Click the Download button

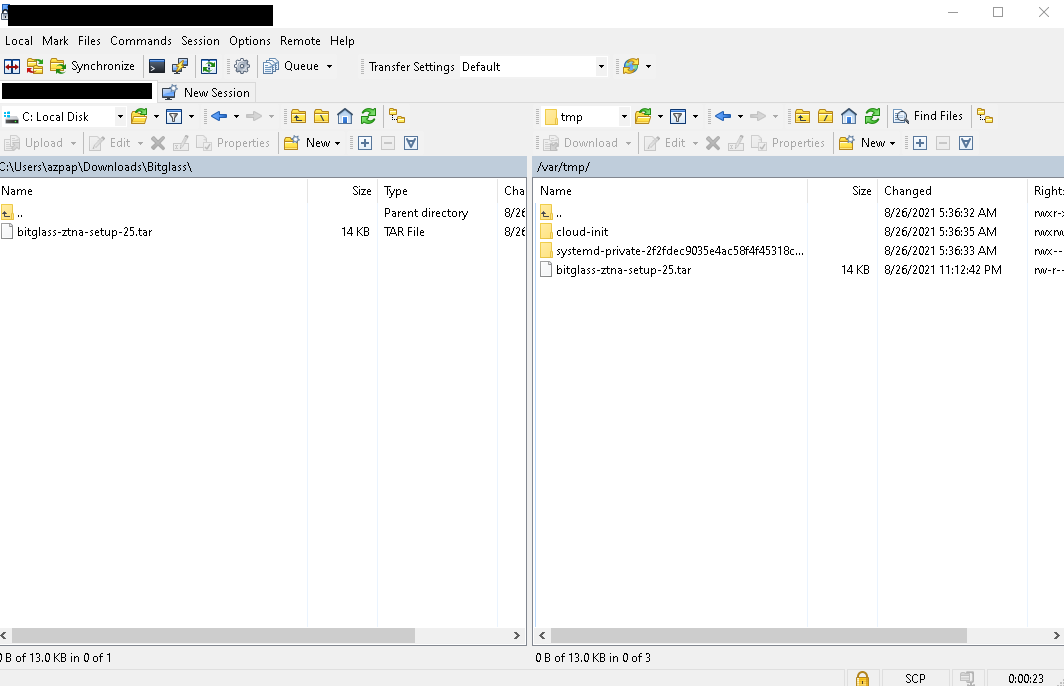click(582, 143)
